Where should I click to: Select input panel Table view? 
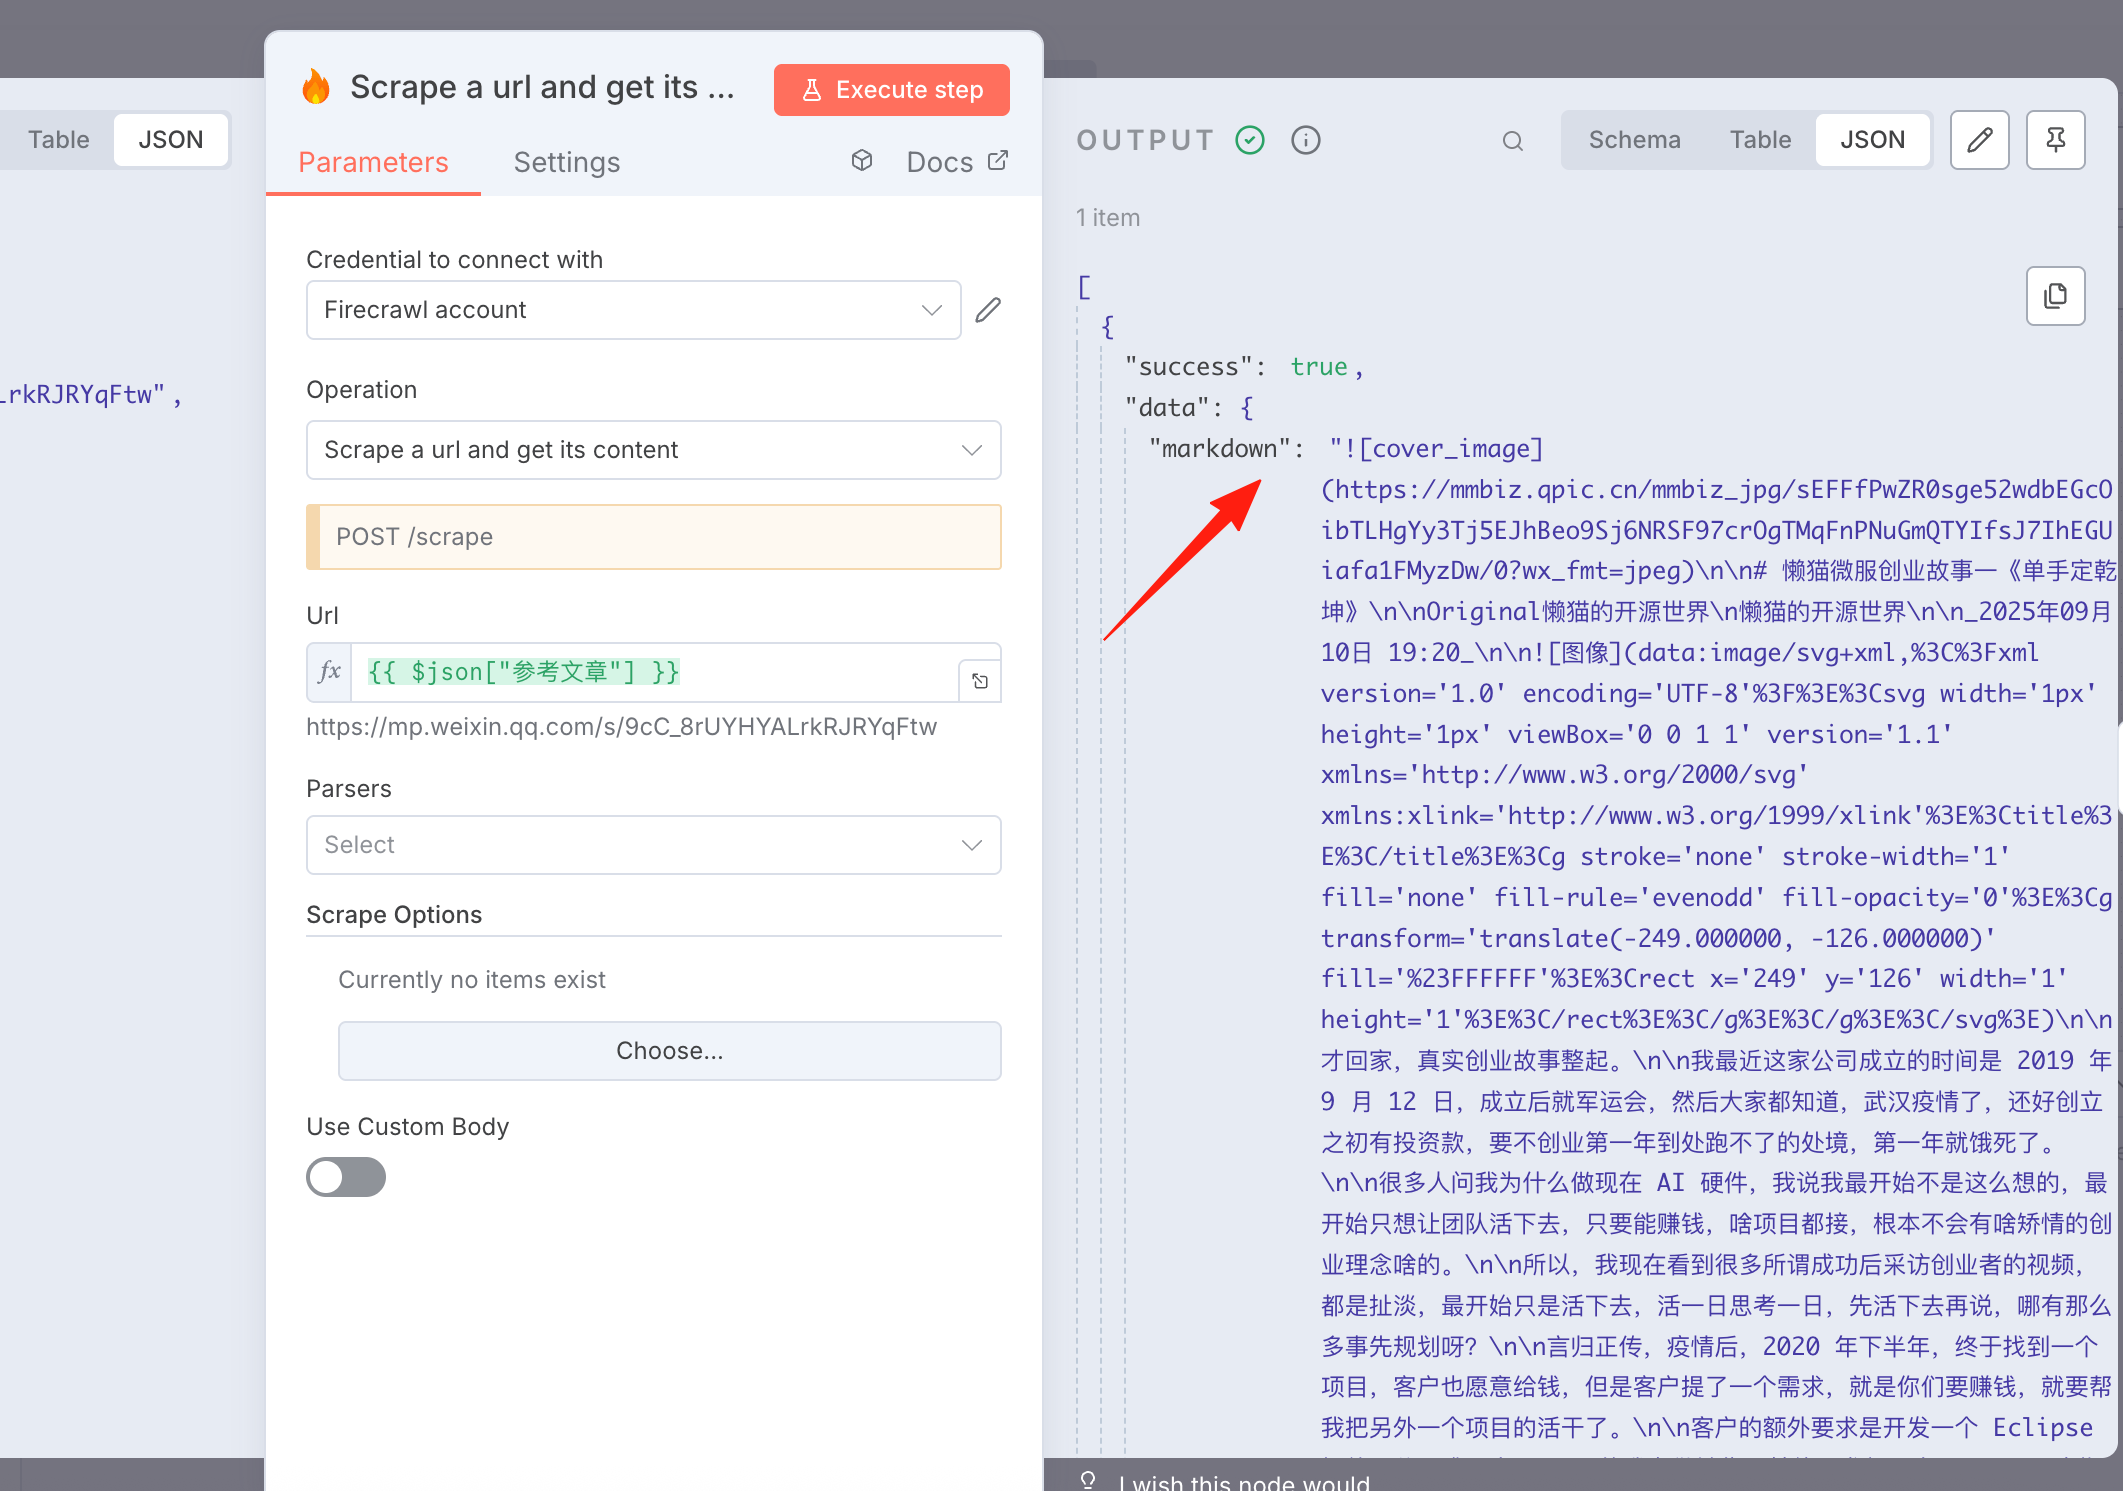pos(59,140)
